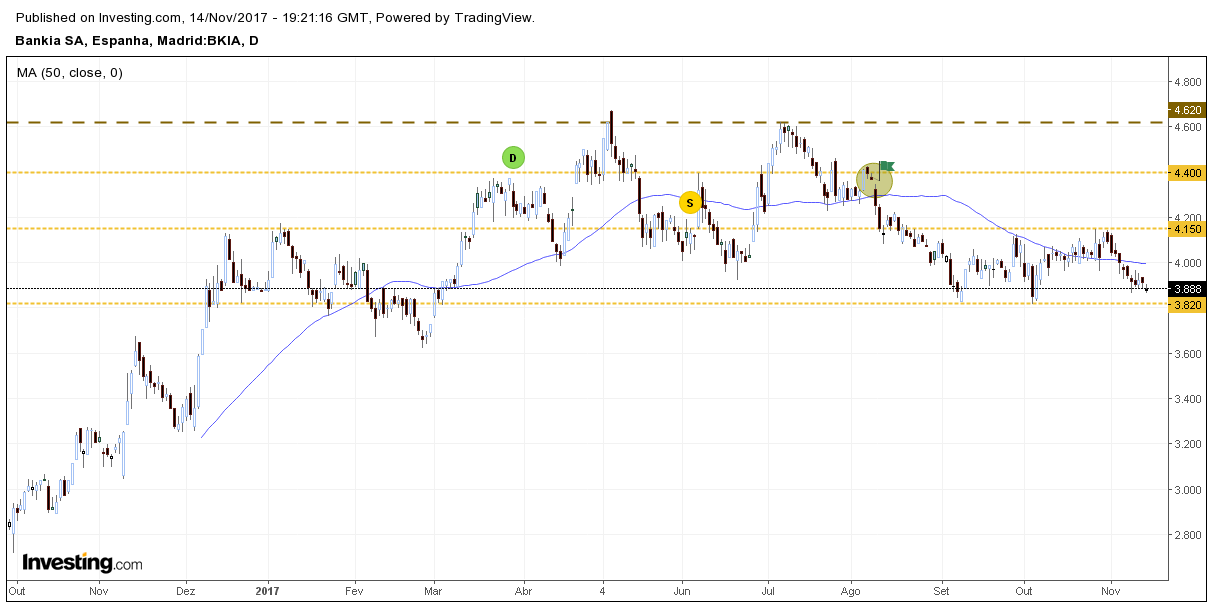Viewport: 1213px width, 604px height.
Task: Click the Jul label on time axis
Action: pos(768,591)
